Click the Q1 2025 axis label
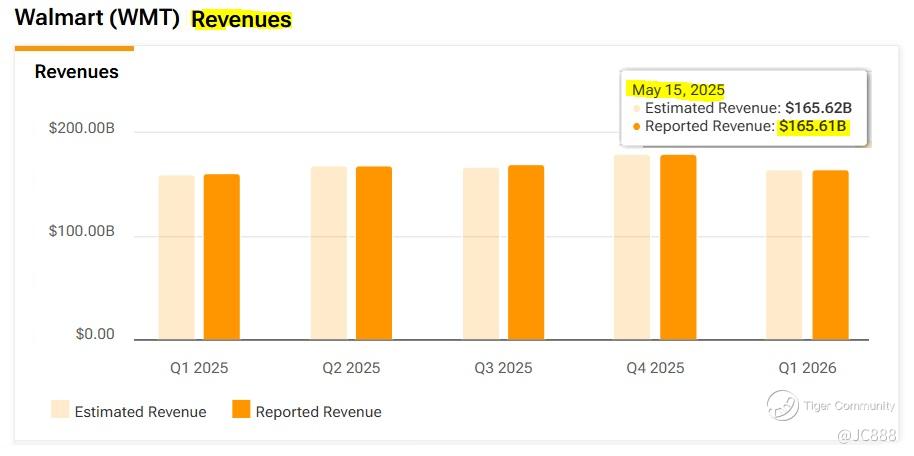This screenshot has height=456, width=914. click(199, 368)
